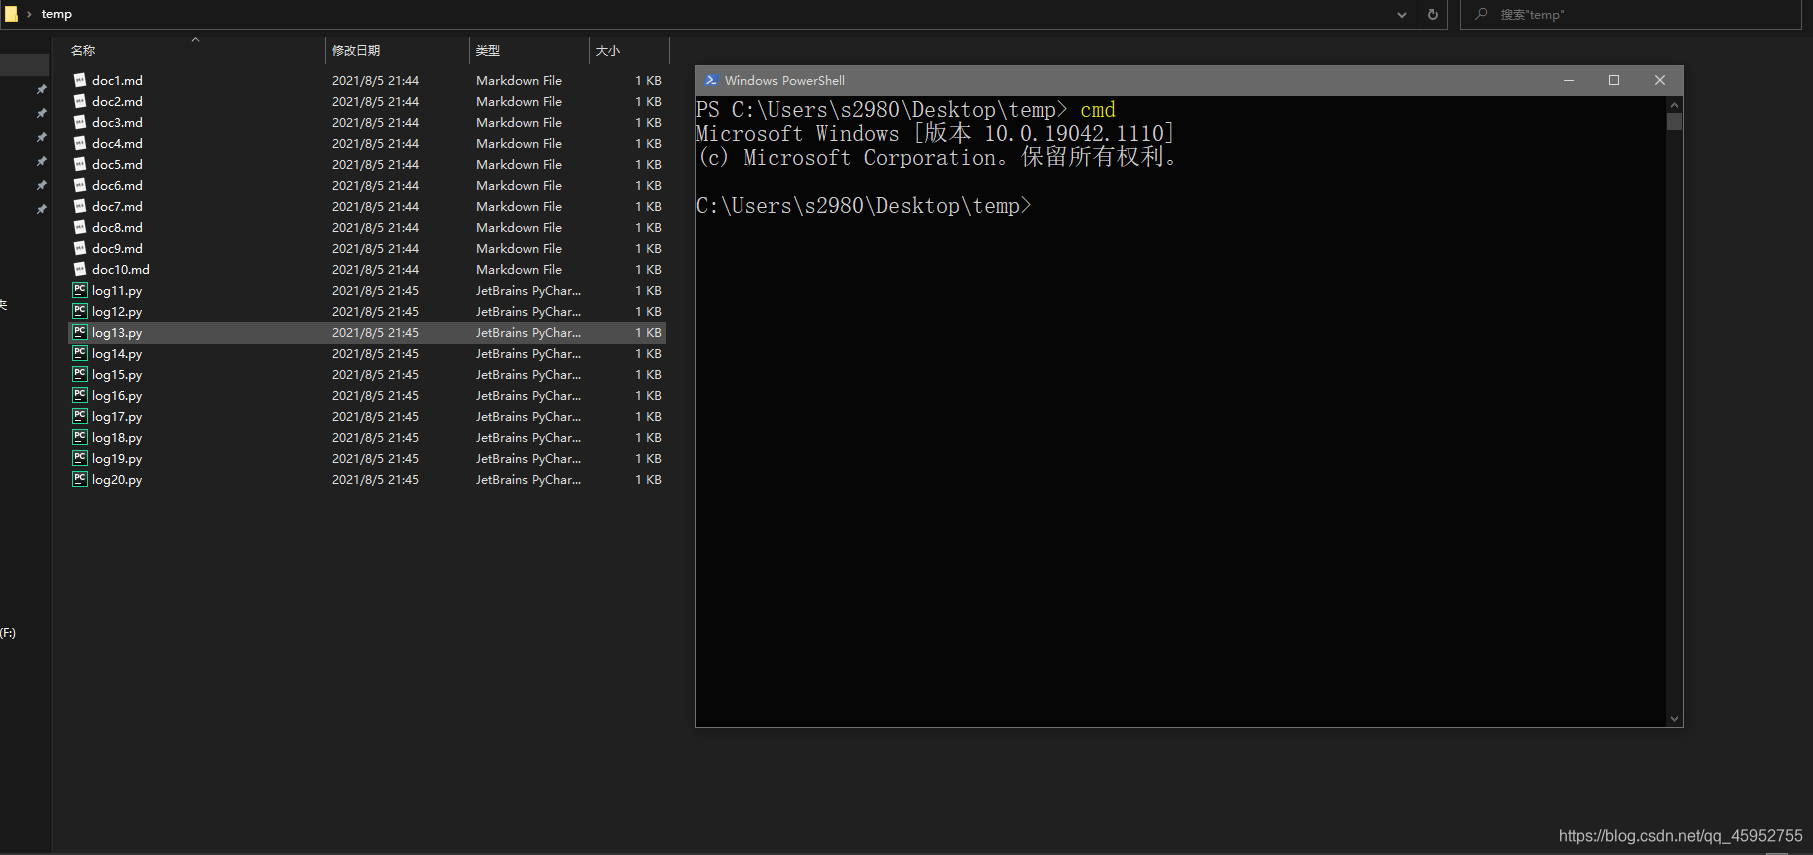Click the PyCharm icon of log20.py

coord(80,479)
